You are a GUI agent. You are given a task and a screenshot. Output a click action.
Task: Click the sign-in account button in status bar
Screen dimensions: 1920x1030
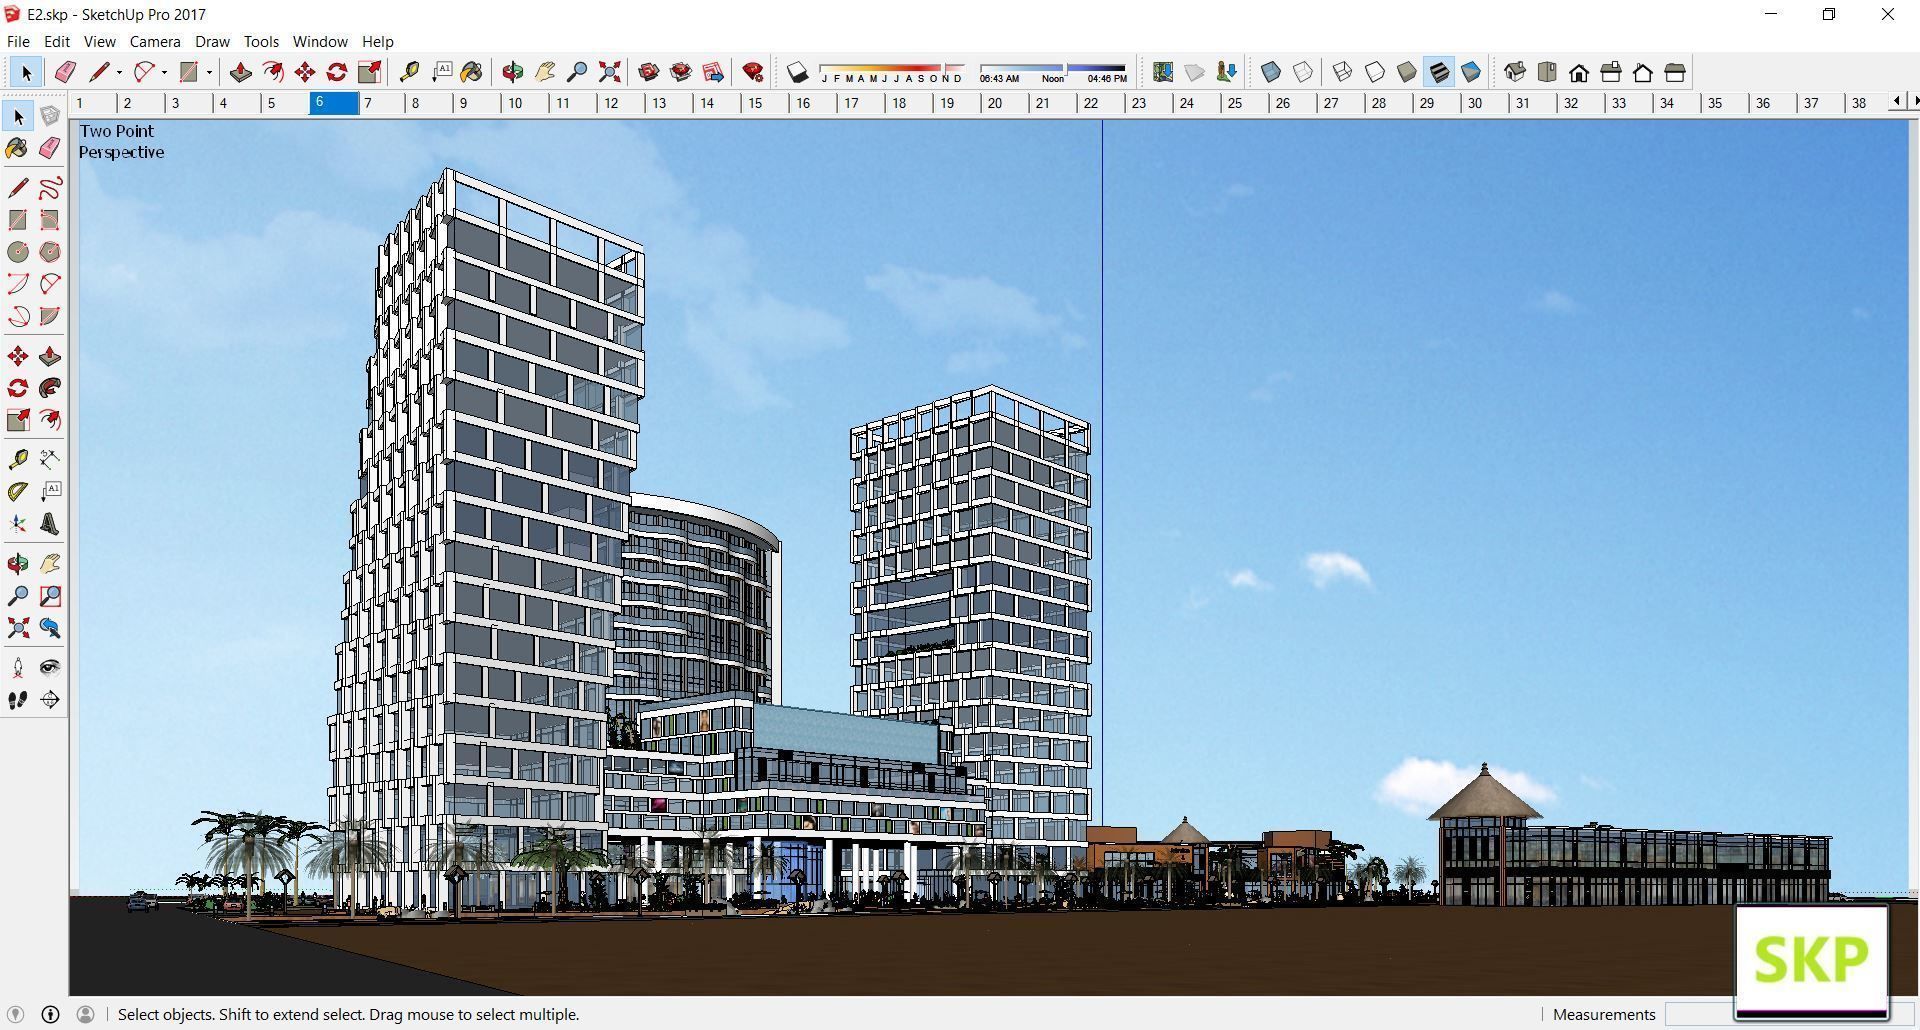(85, 1014)
